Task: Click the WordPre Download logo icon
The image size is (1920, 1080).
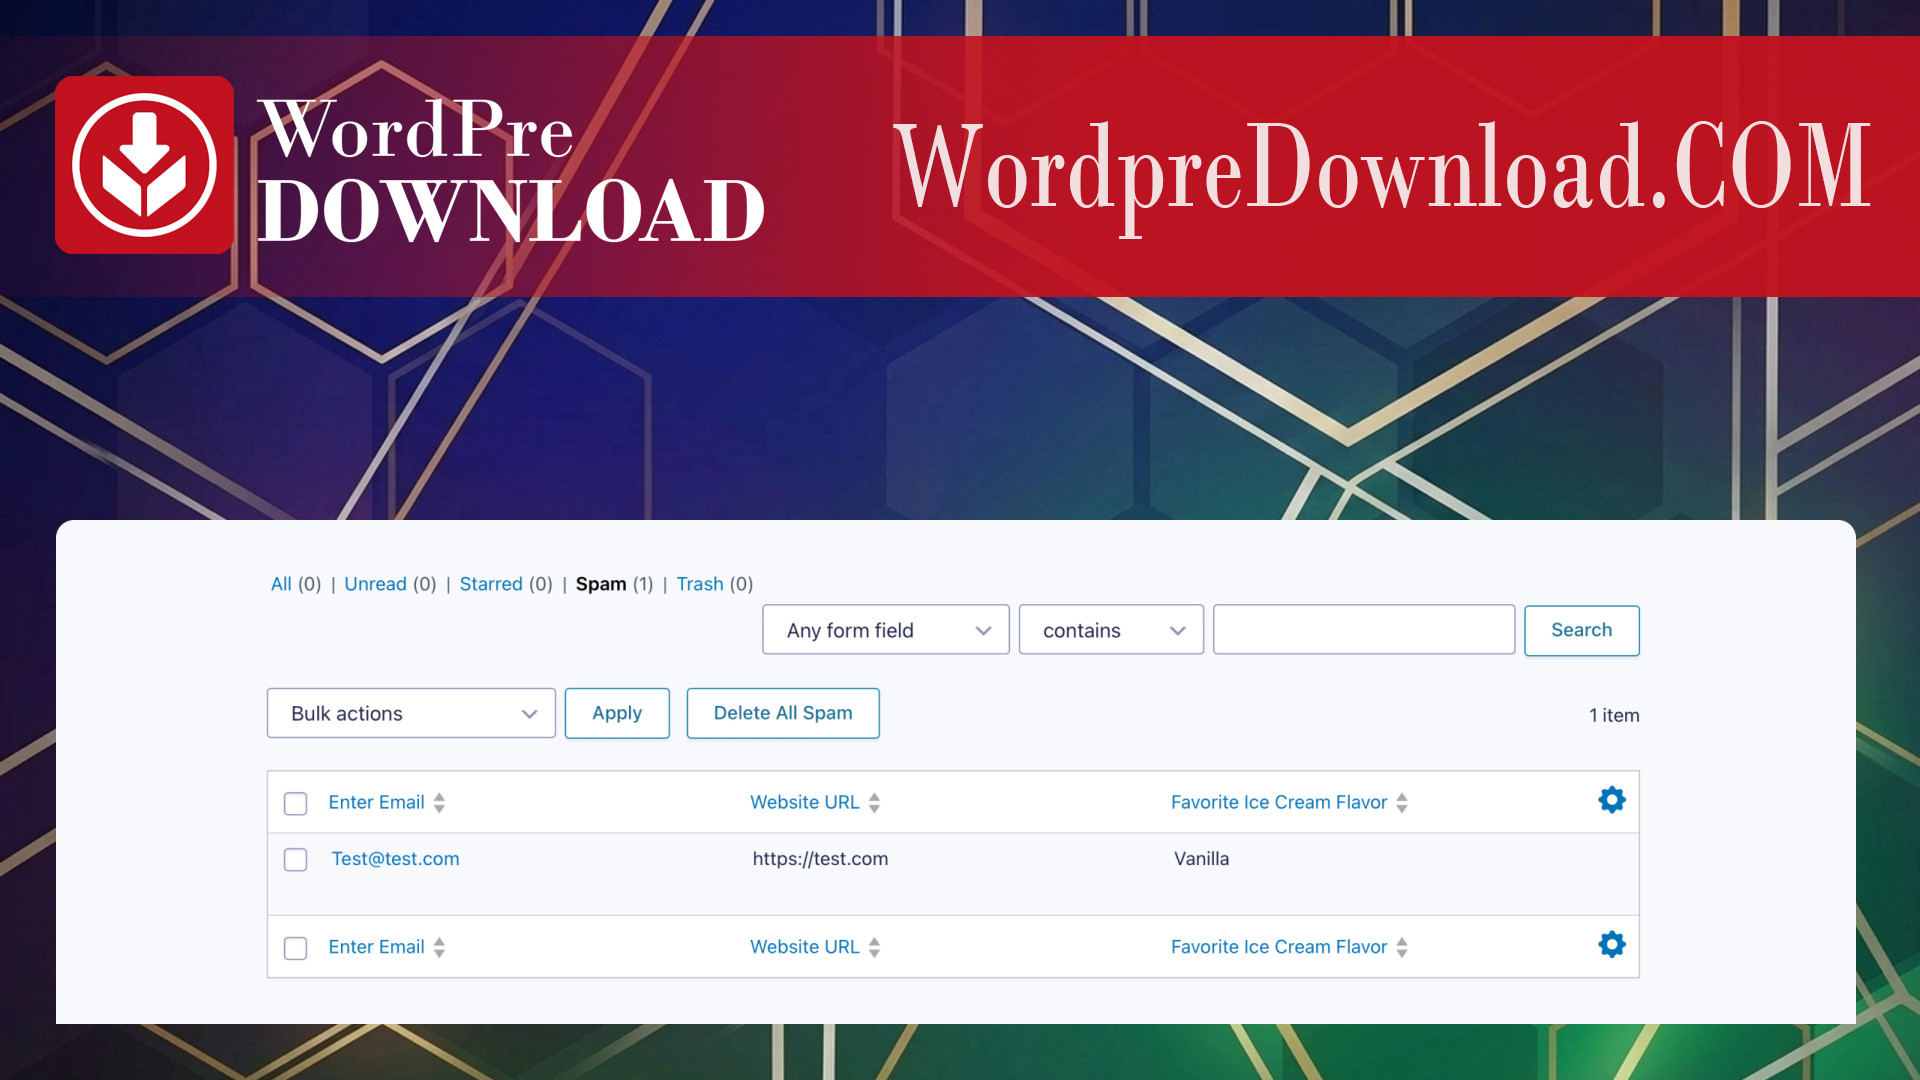Action: [145, 165]
